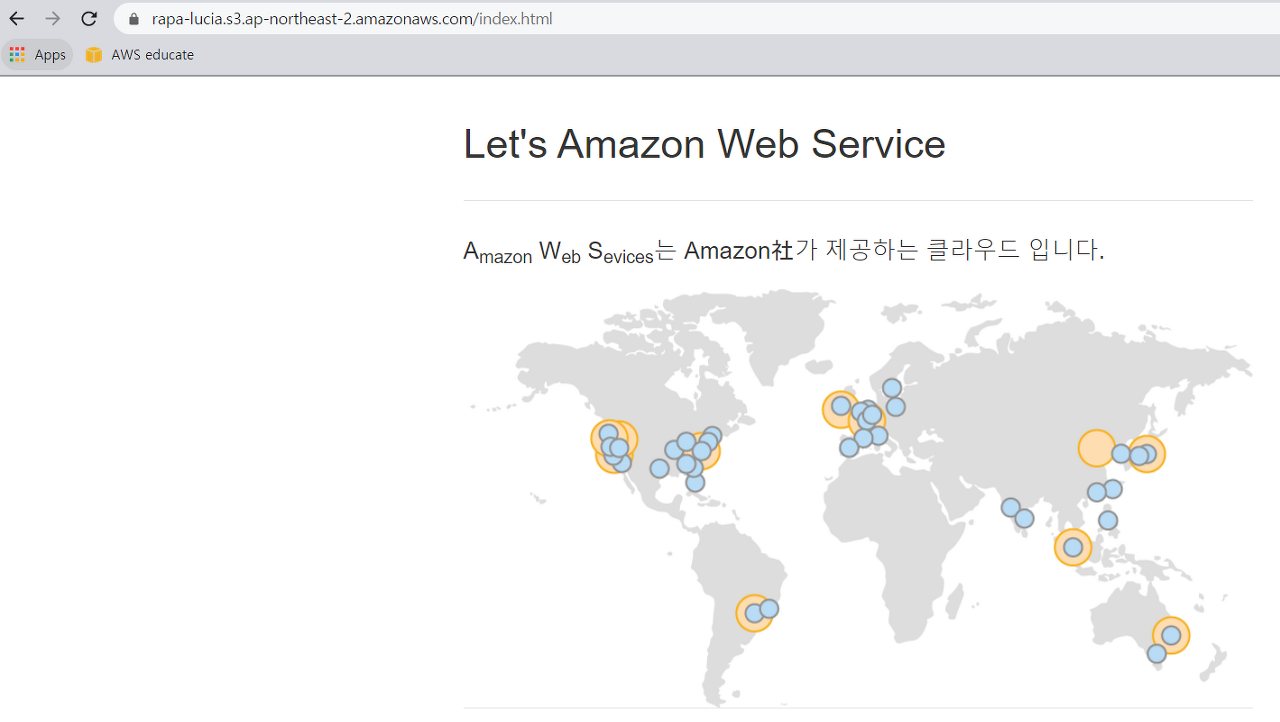Click the southernmost Australia edge location dot
This screenshot has width=1280, height=722.
tap(1156, 654)
